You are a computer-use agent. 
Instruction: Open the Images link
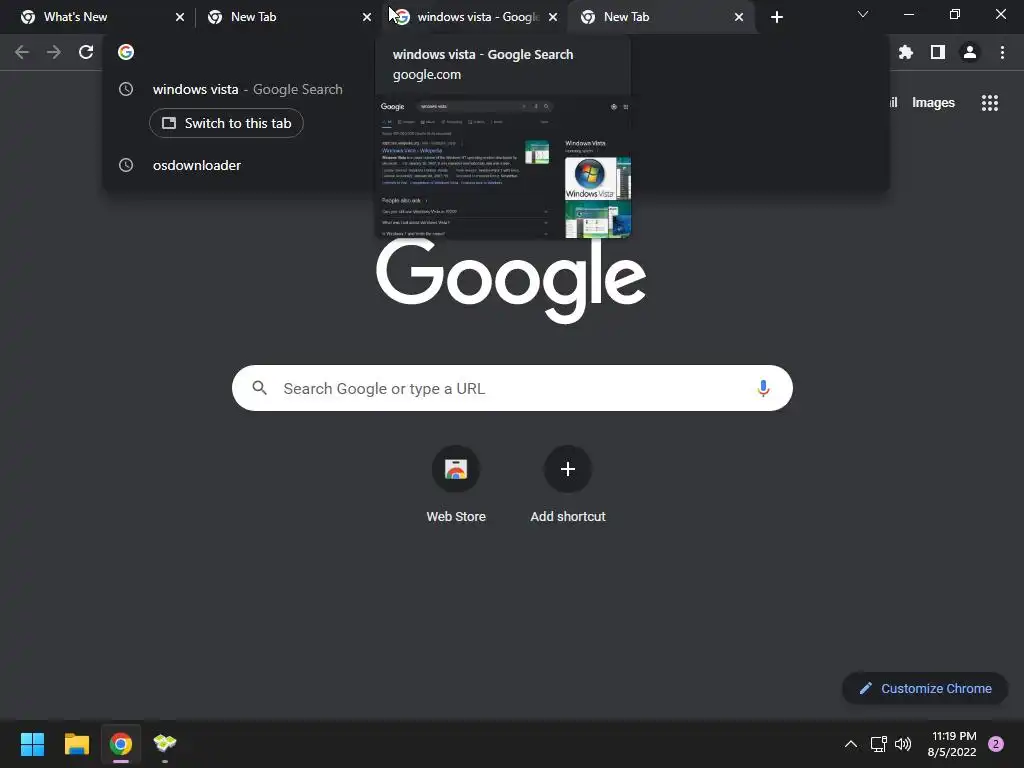tap(933, 103)
